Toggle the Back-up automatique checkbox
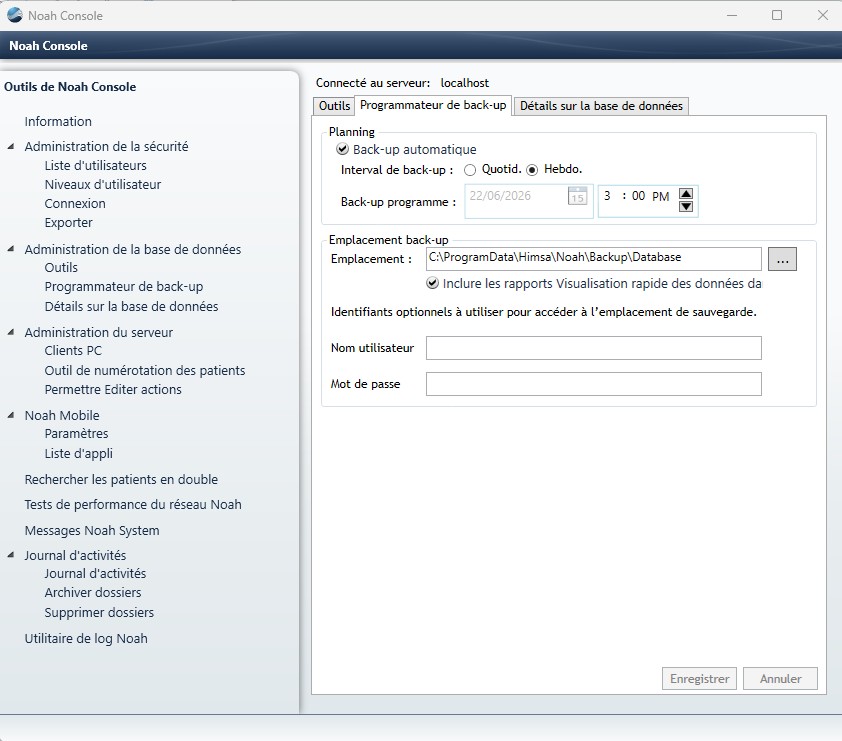The width and height of the screenshot is (842, 741). [342, 149]
